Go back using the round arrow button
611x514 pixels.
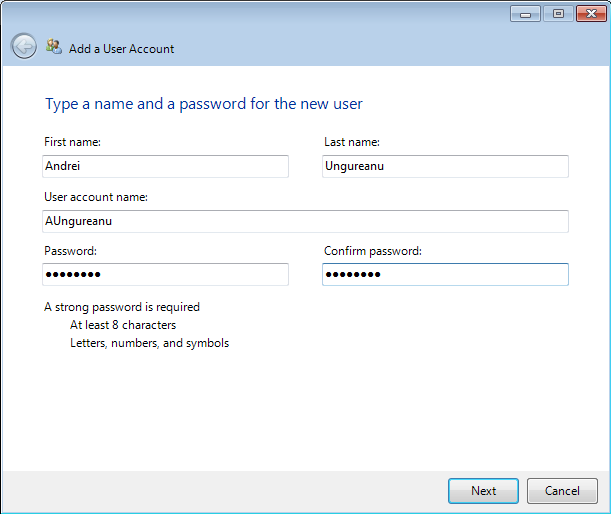coord(24,46)
